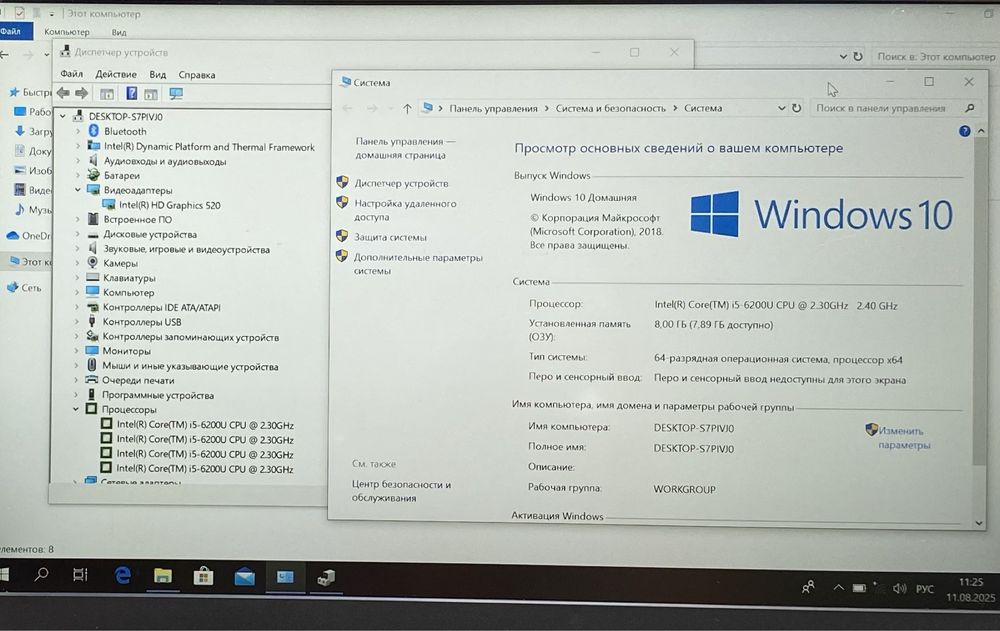Screen dimensions: 1000x631
Task: Click Система и безопасность breadcrumb
Action: [610, 108]
